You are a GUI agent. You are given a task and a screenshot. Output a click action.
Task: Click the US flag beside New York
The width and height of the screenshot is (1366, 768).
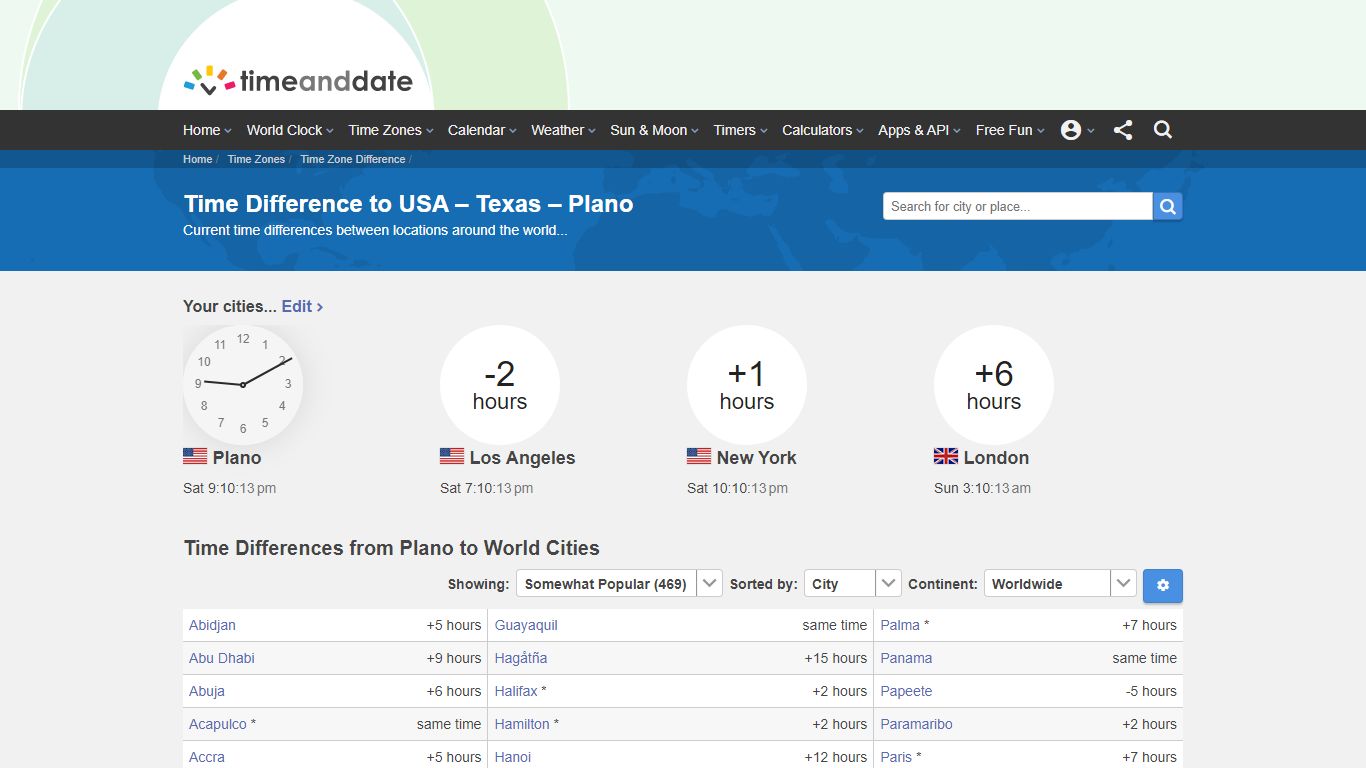(x=699, y=456)
